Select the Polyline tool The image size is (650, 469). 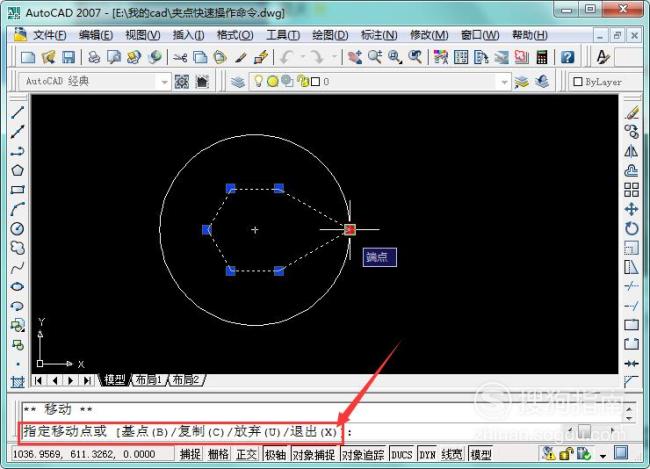tap(17, 151)
